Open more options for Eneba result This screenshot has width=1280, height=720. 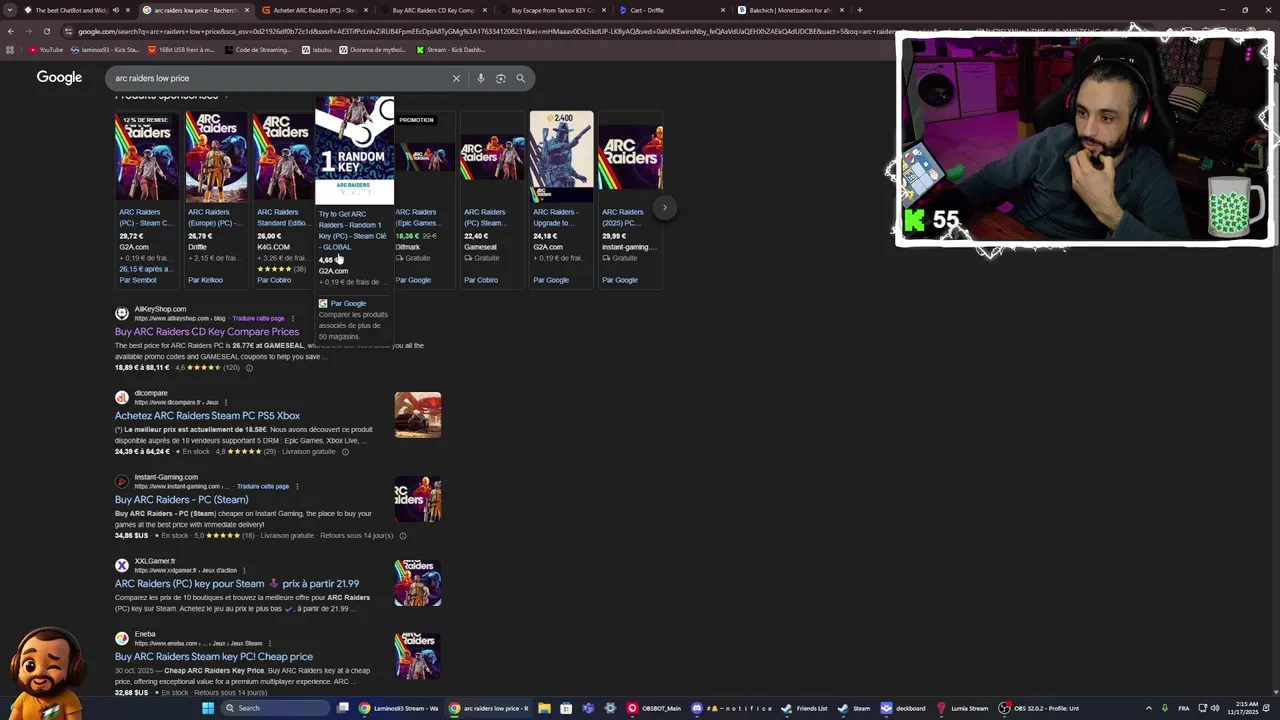pyautogui.click(x=269, y=643)
